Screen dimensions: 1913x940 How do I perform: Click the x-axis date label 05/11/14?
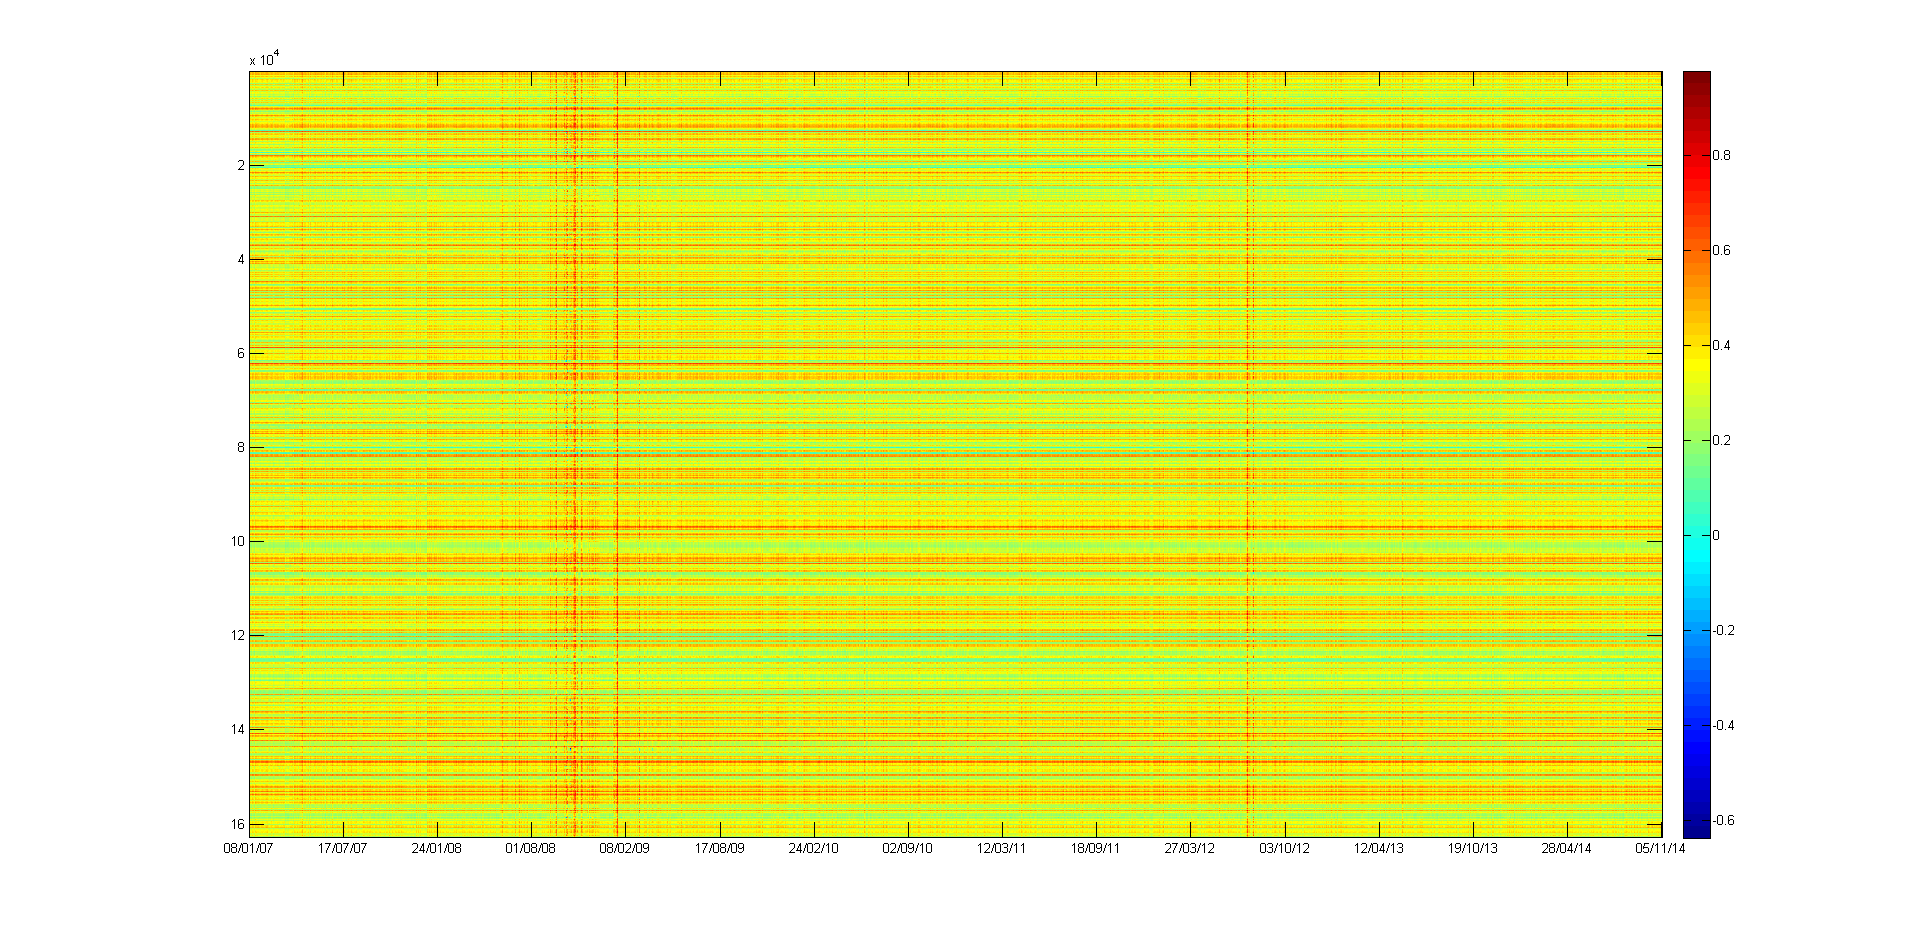(1661, 848)
